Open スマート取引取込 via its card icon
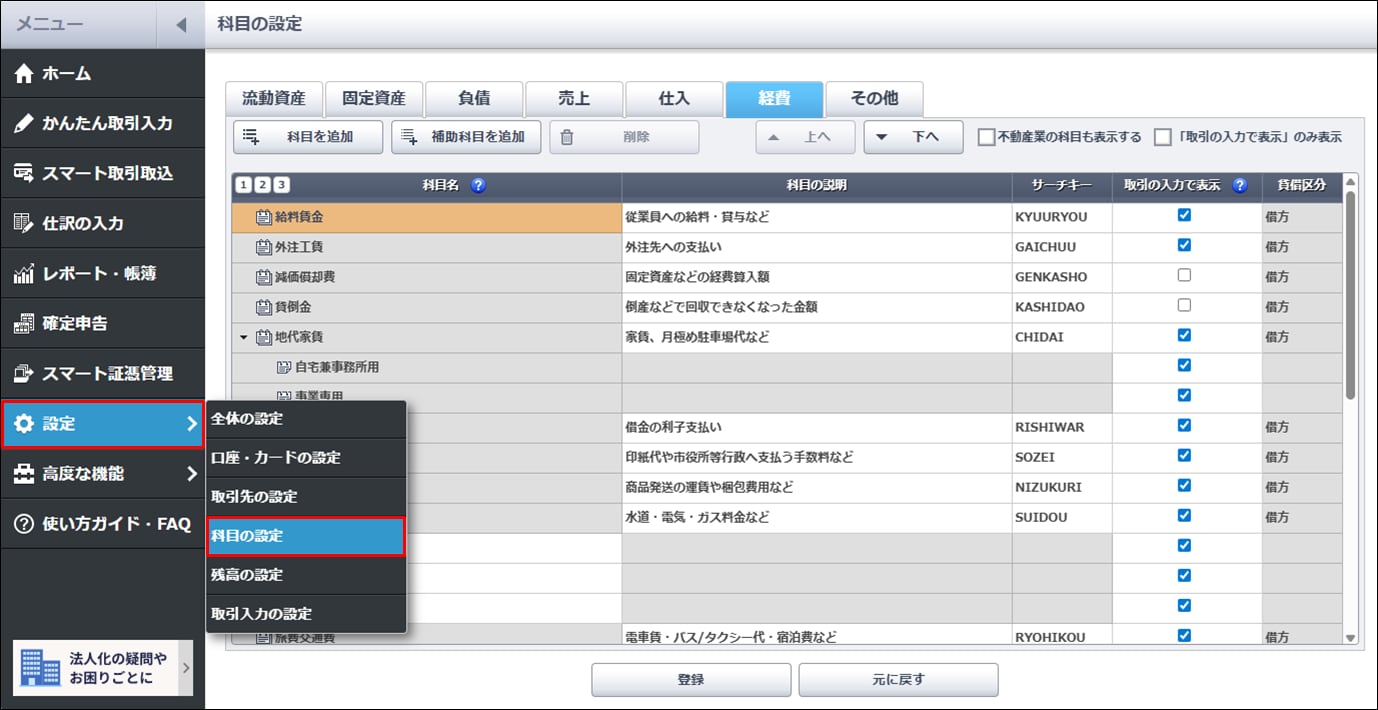Screen dimensions: 1378x710 coord(24,174)
